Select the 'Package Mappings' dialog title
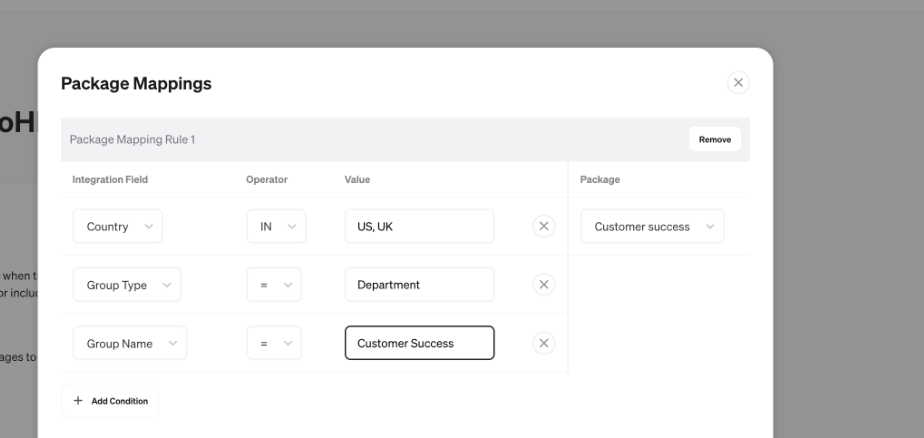The image size is (924, 438). point(136,83)
